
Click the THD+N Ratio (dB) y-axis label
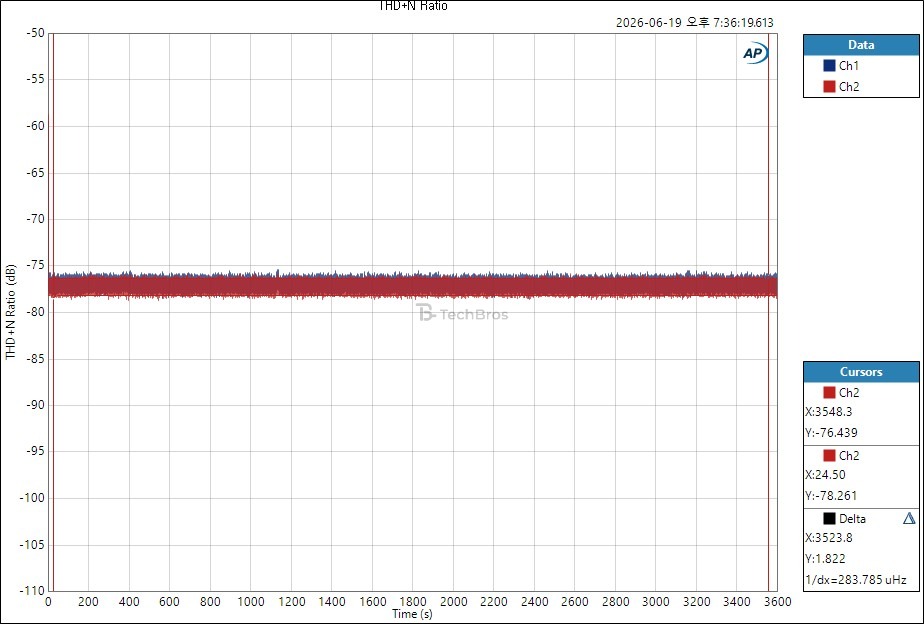coord(10,312)
